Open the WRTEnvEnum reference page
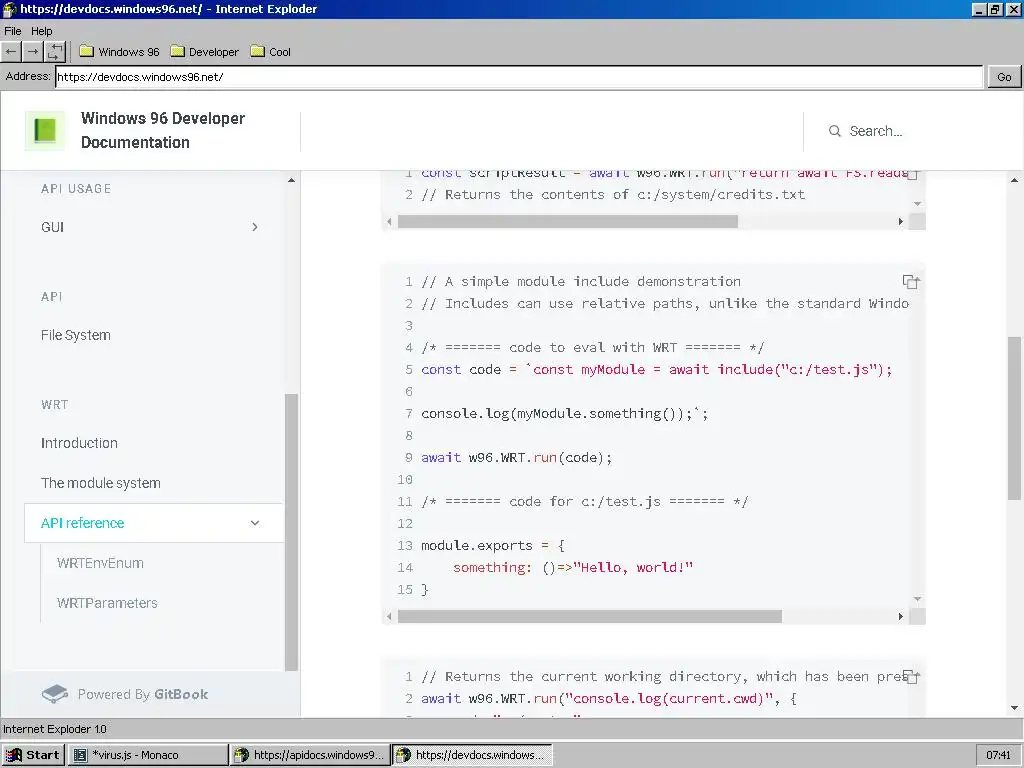 (x=100, y=563)
